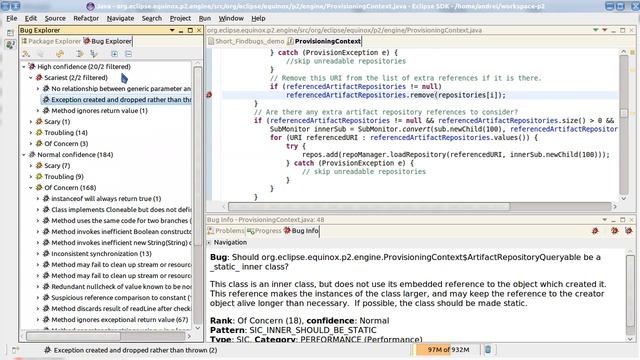Open the green editor dropdown arrow at top

pyautogui.click(x=596, y=30)
